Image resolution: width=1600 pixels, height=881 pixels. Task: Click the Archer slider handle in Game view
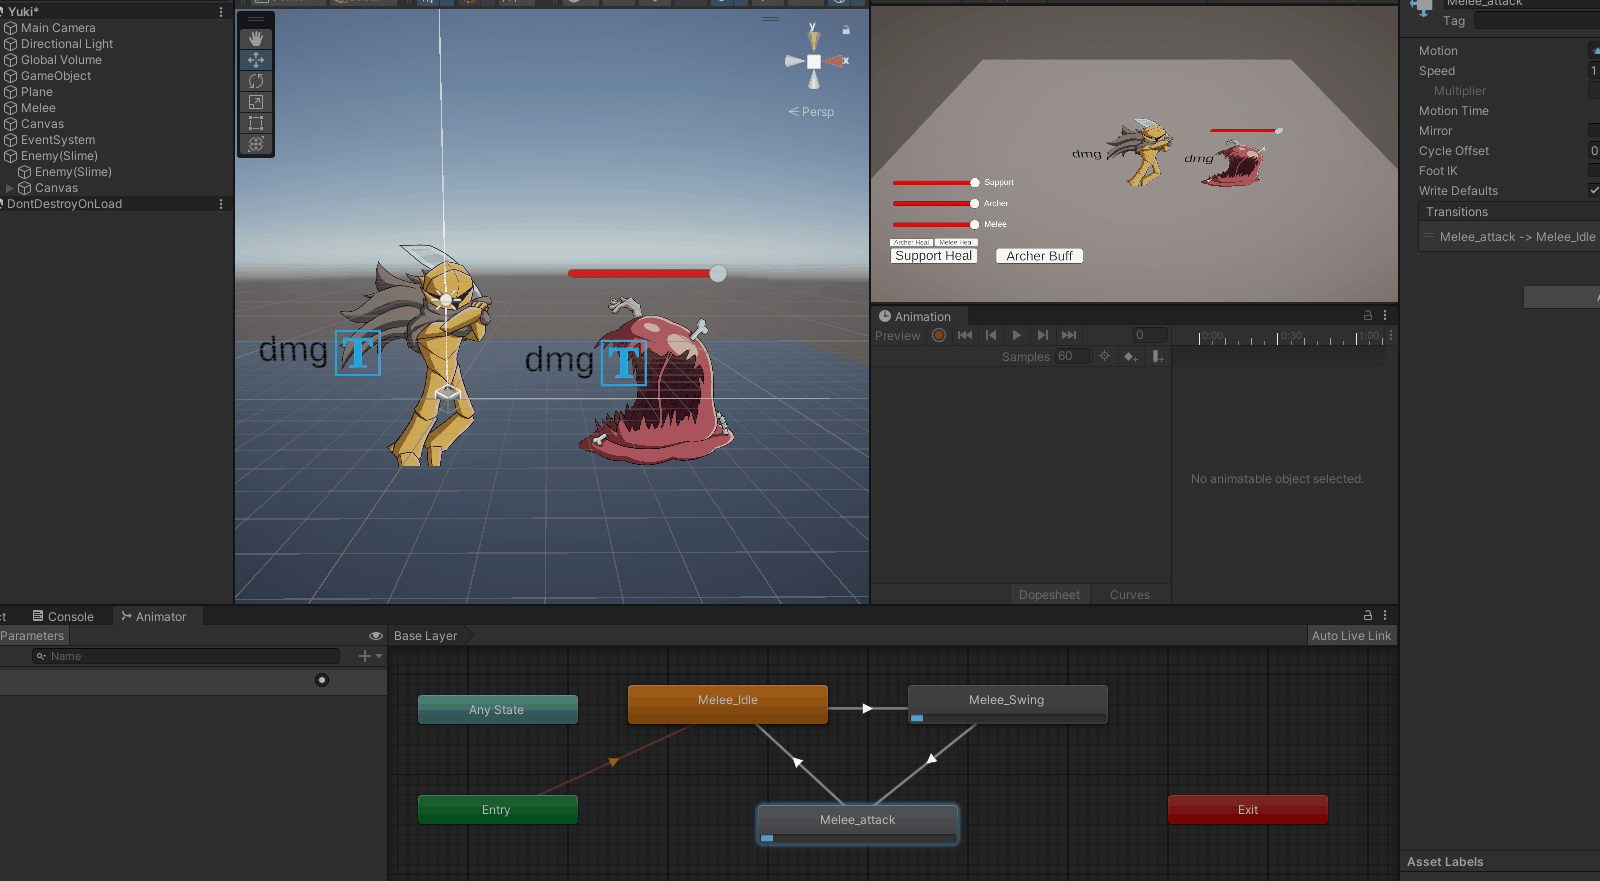[x=975, y=204]
